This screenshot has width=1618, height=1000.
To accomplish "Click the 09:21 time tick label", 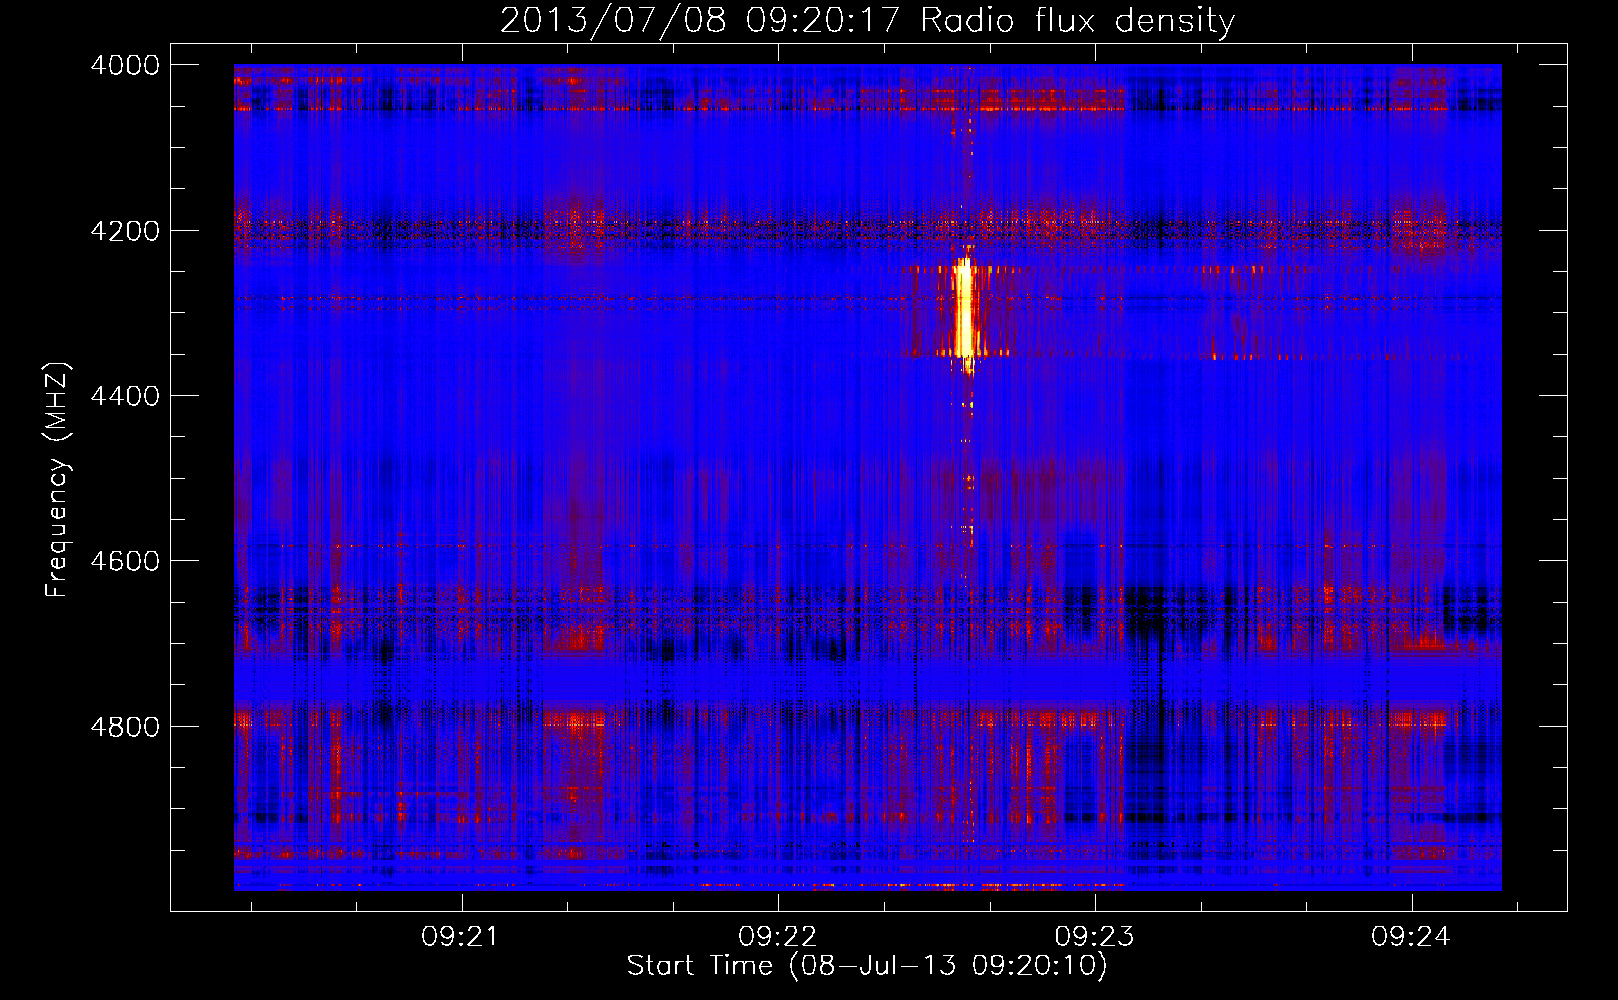I will click(460, 937).
